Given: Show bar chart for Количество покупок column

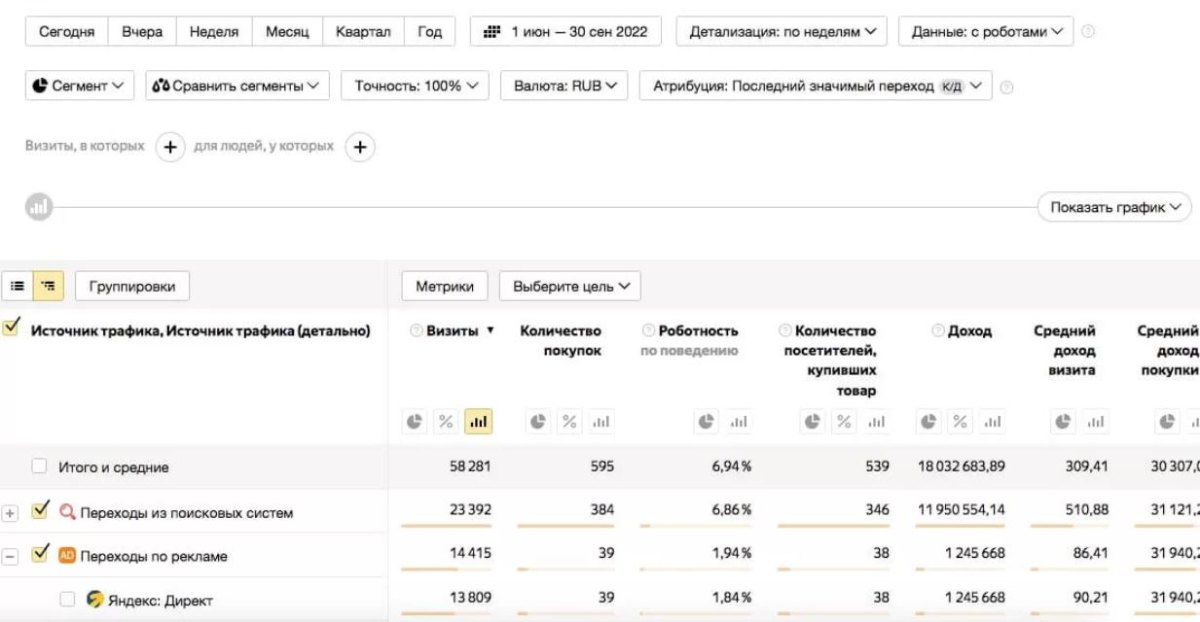Looking at the screenshot, I should pos(600,422).
